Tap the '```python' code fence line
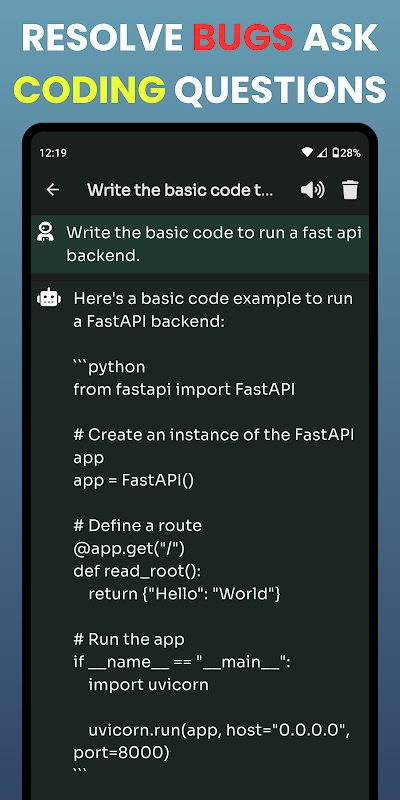 pyautogui.click(x=109, y=367)
